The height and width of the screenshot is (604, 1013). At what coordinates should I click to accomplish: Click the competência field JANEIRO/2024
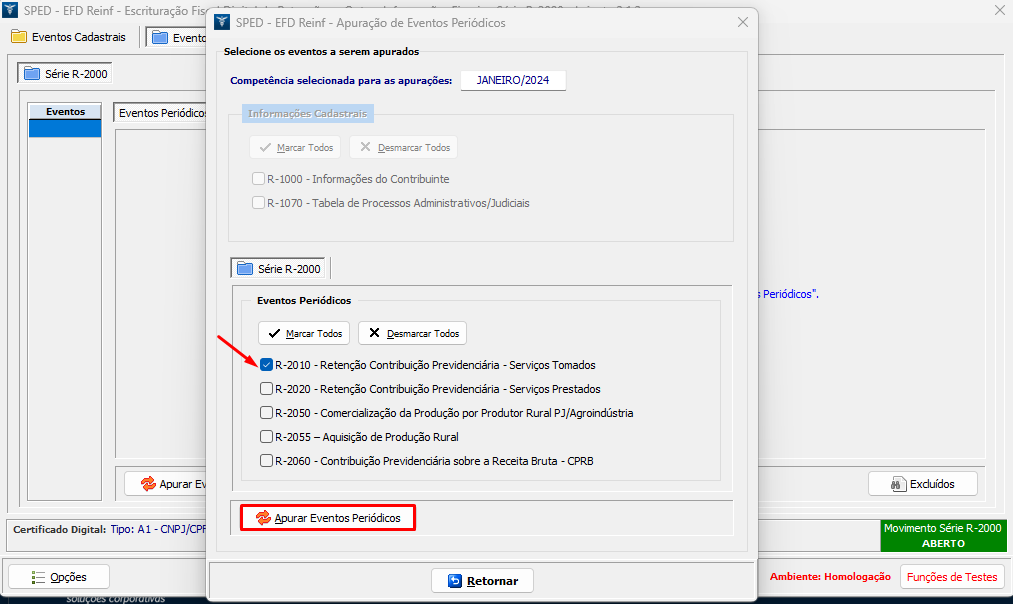point(513,80)
